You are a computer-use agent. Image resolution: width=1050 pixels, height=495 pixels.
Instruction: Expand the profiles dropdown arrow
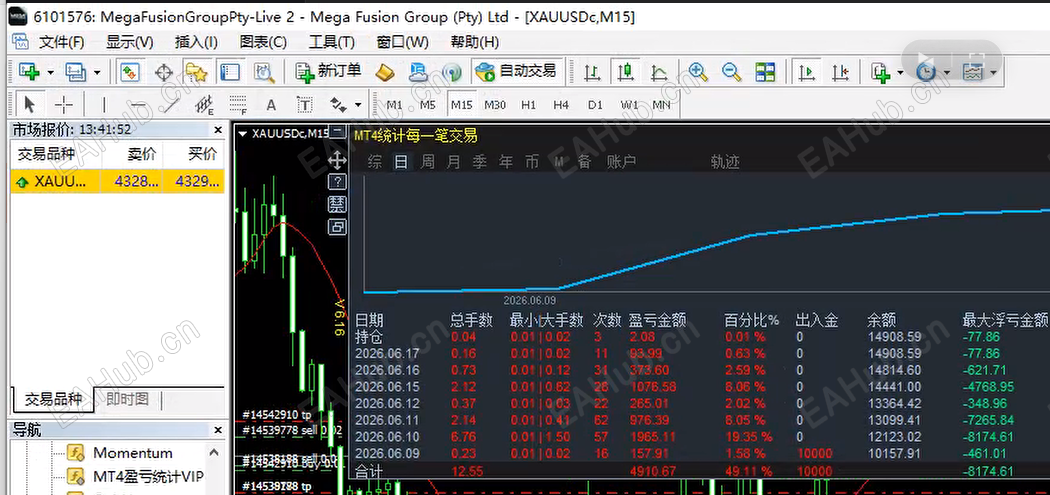pyautogui.click(x=96, y=72)
